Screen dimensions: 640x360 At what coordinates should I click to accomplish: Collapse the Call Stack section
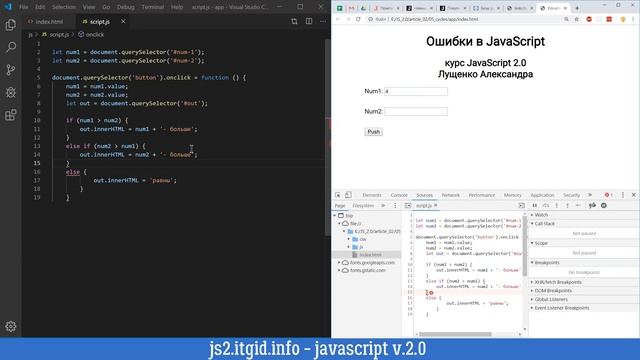(584, 224)
